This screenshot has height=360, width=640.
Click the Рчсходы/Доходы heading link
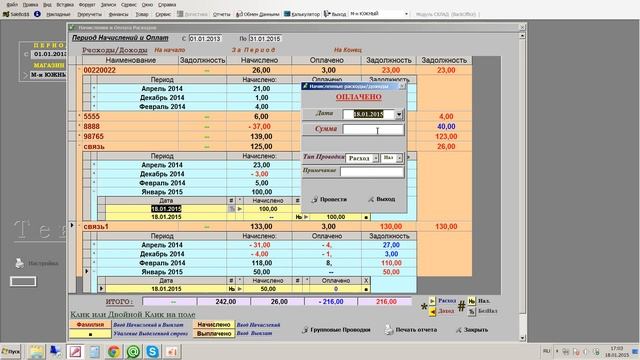[114, 50]
